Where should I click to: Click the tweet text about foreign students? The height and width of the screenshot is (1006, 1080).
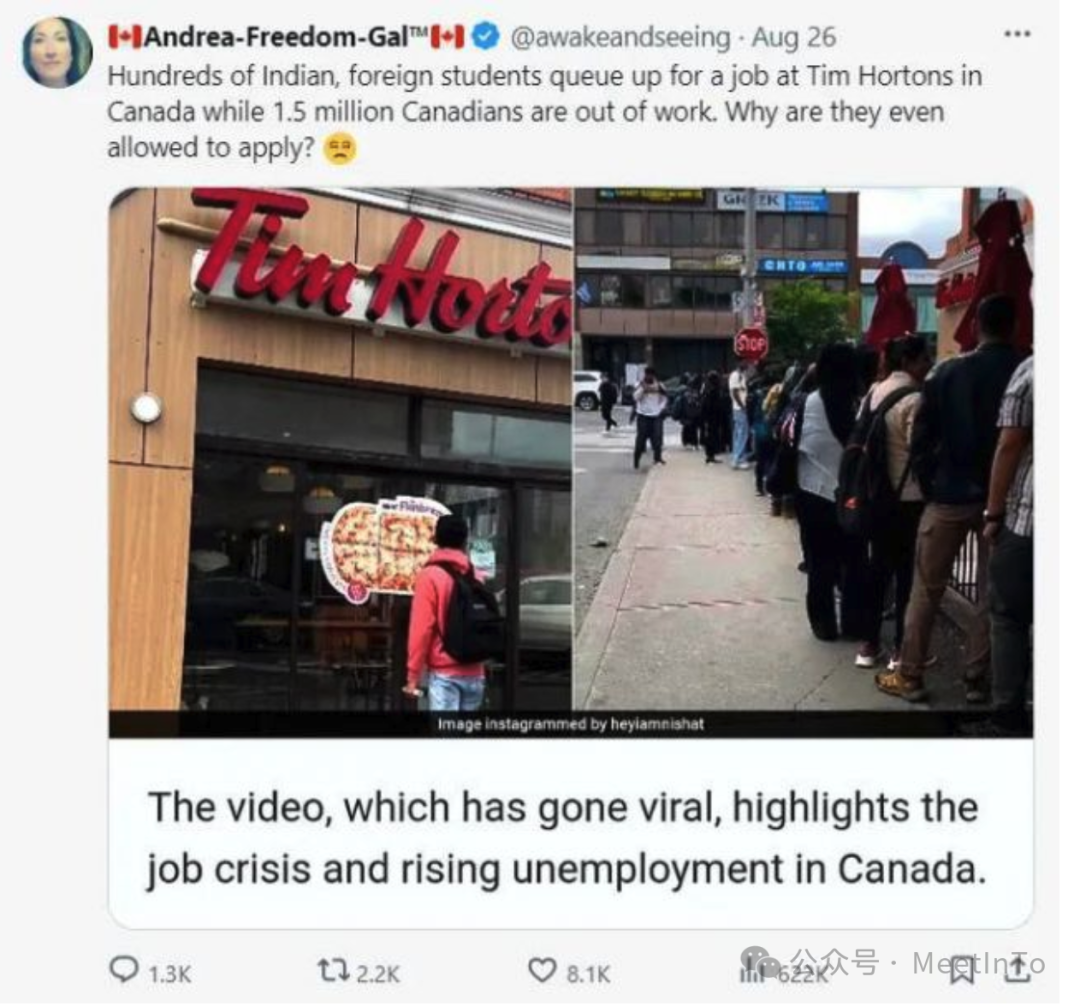tap(544, 112)
